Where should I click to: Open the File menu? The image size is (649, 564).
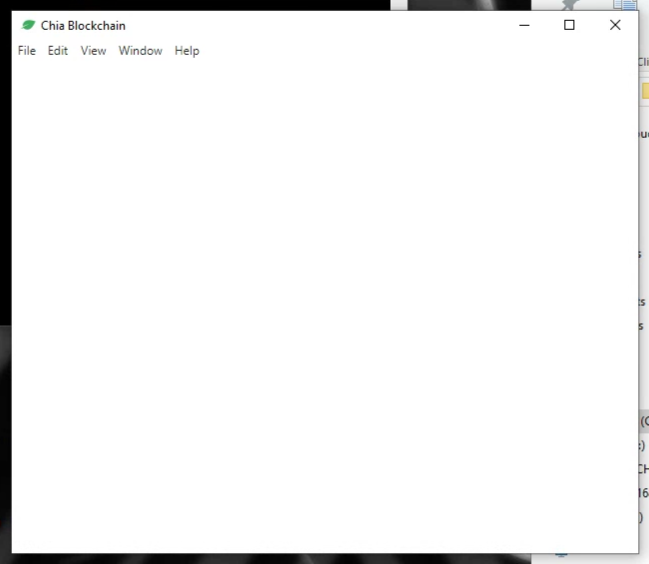[x=27, y=50]
